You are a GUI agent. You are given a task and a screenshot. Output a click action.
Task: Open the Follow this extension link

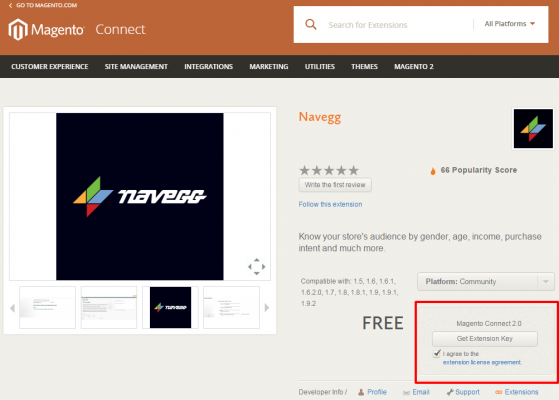tap(330, 204)
